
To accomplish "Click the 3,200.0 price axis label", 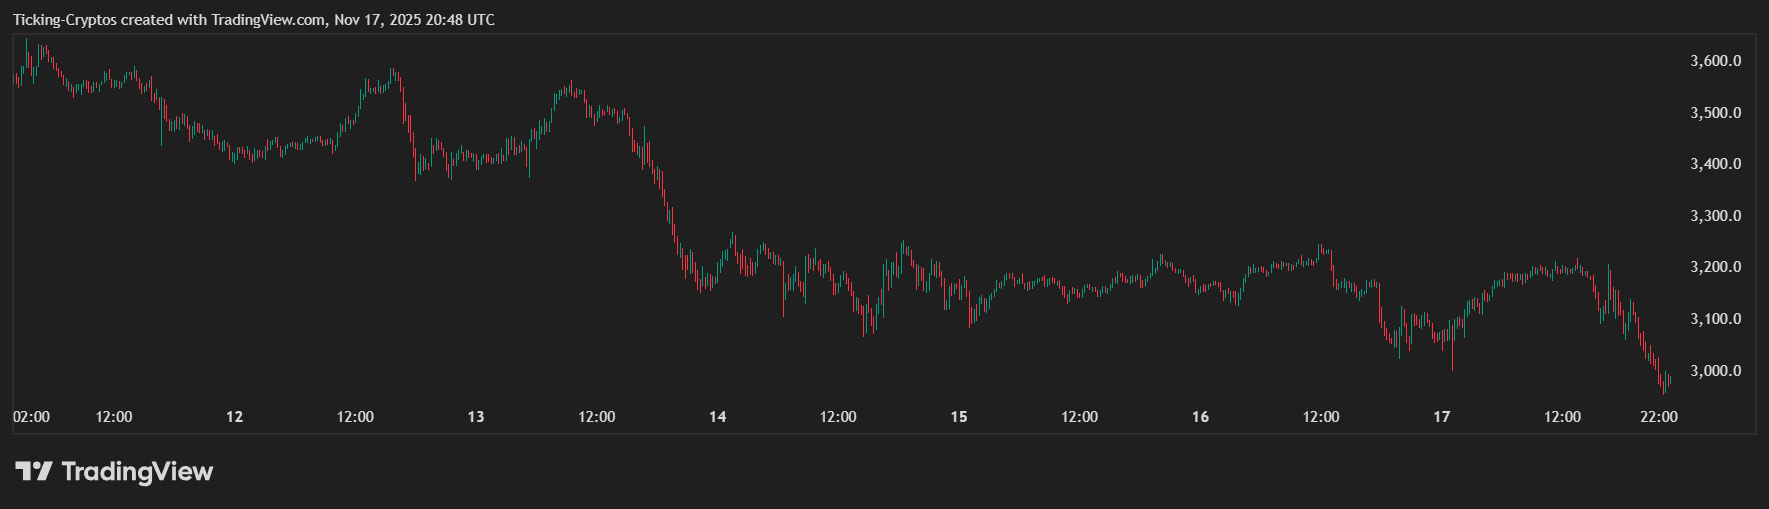I will click(x=1715, y=267).
